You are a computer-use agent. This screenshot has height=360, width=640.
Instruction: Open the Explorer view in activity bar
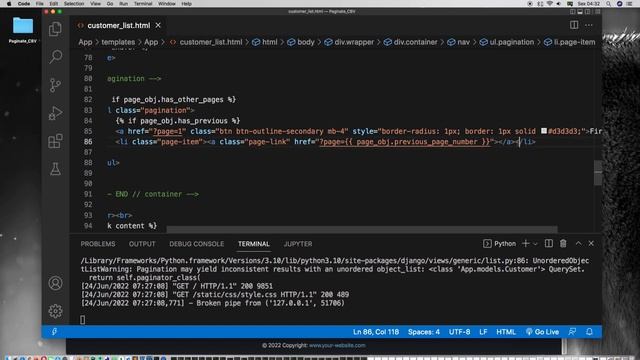[55, 29]
